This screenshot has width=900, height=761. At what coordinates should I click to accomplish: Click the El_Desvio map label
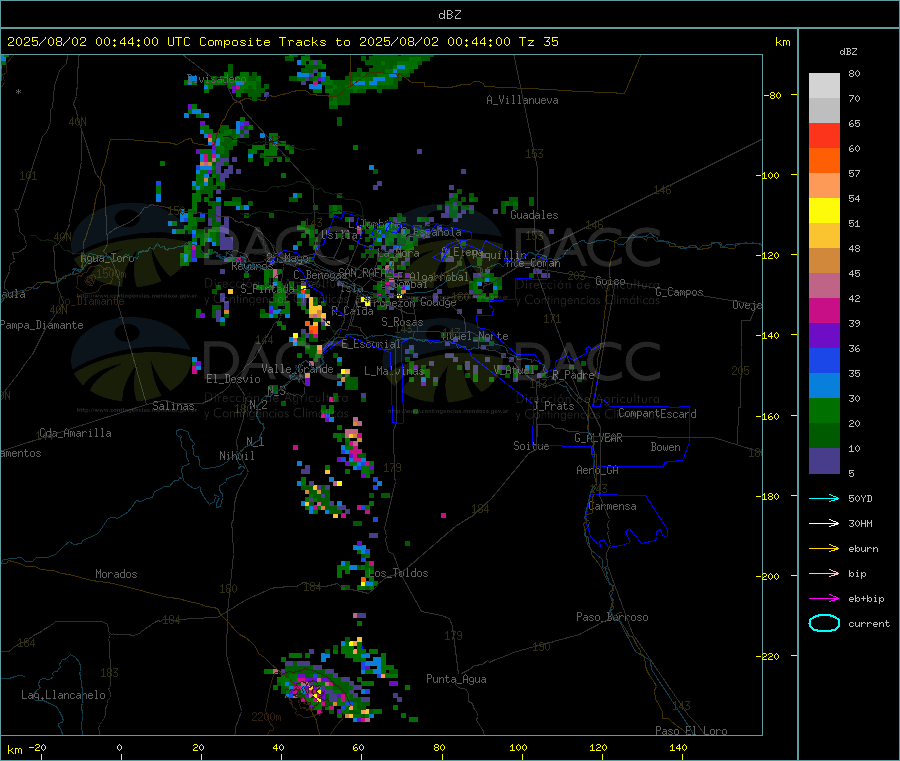[x=233, y=379]
